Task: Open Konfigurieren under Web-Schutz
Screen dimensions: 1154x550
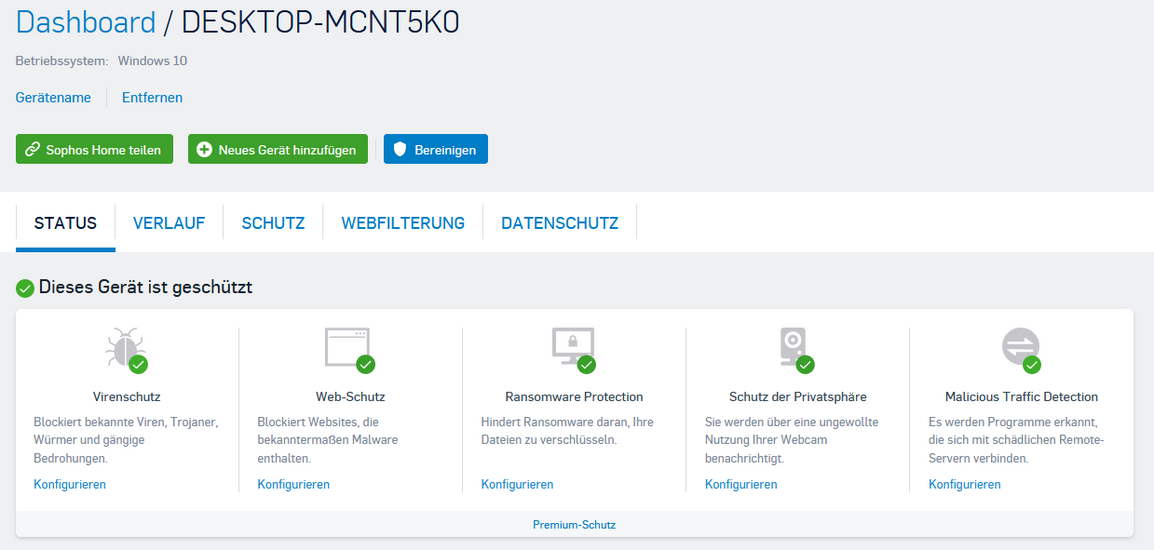Action: pos(294,484)
